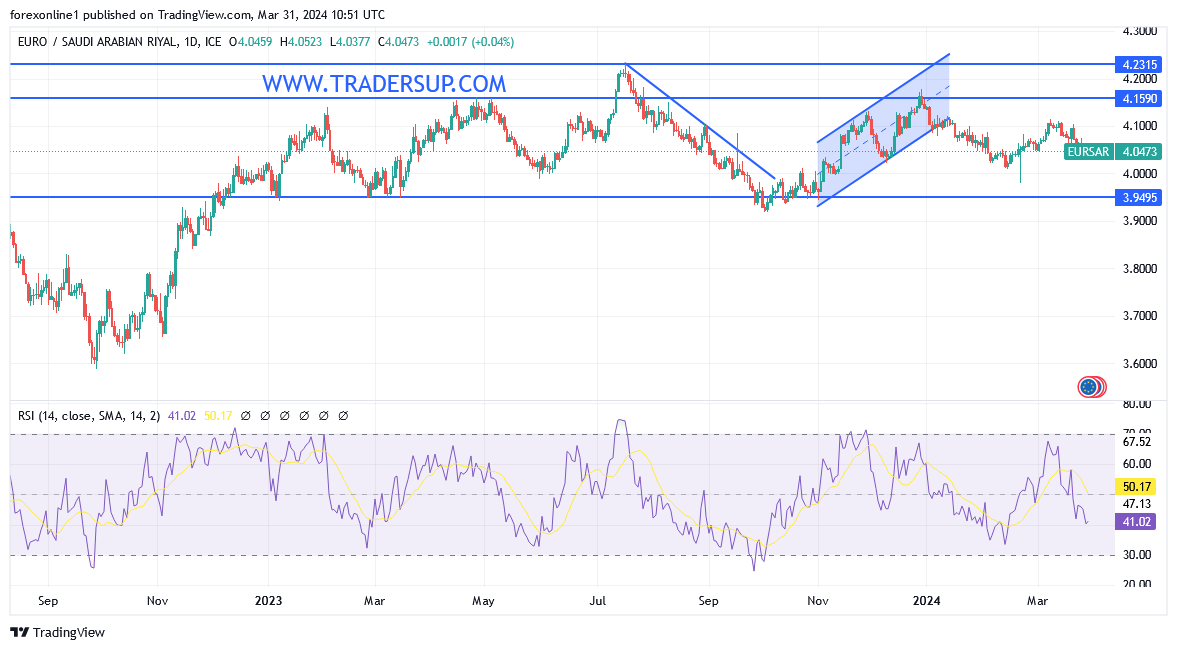
Task: Click the published header text with forexonline1
Action: [197, 15]
